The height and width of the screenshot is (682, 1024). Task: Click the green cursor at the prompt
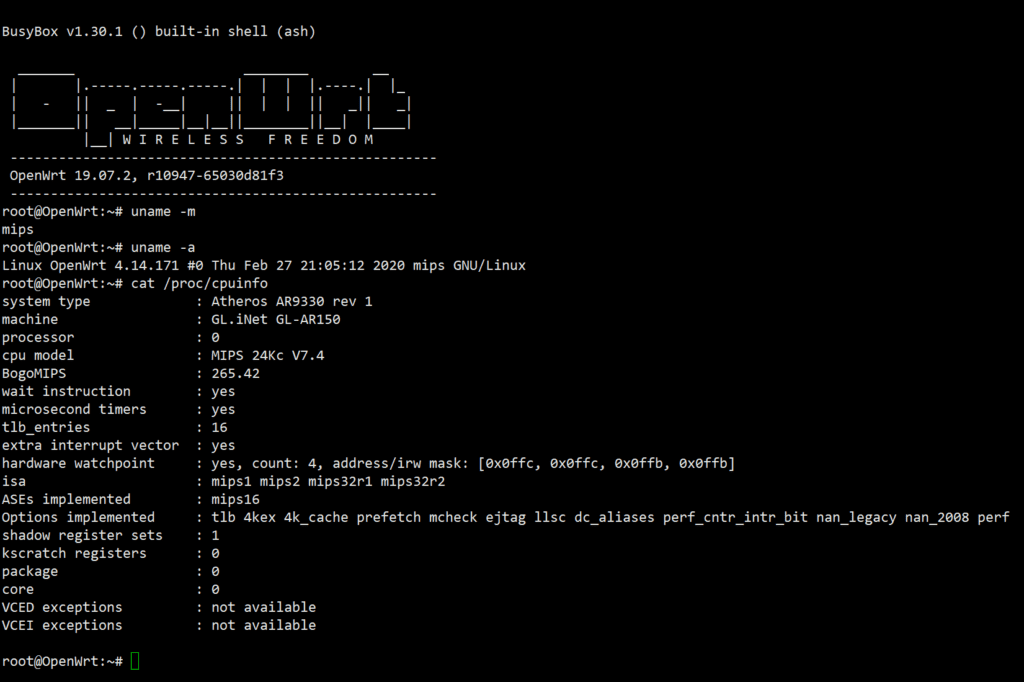[x=135, y=661]
